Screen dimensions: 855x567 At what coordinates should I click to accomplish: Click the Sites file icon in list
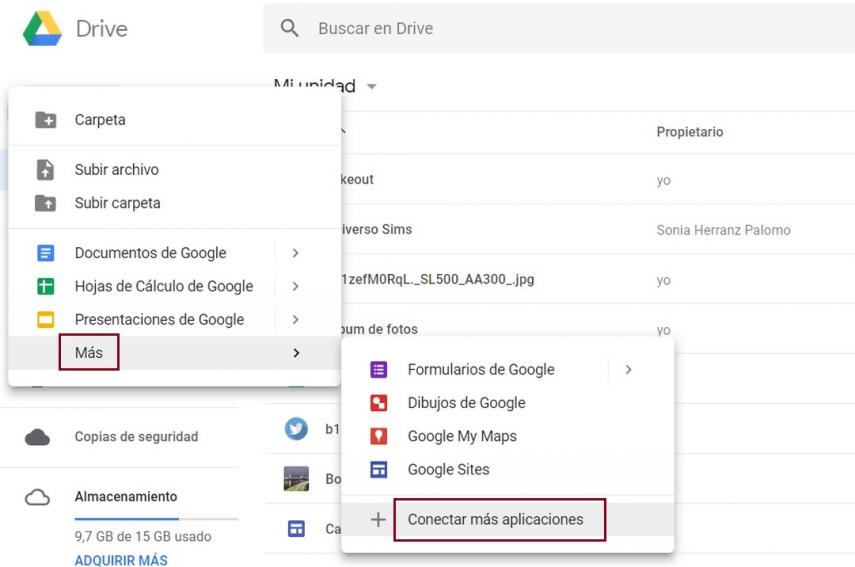[x=296, y=529]
